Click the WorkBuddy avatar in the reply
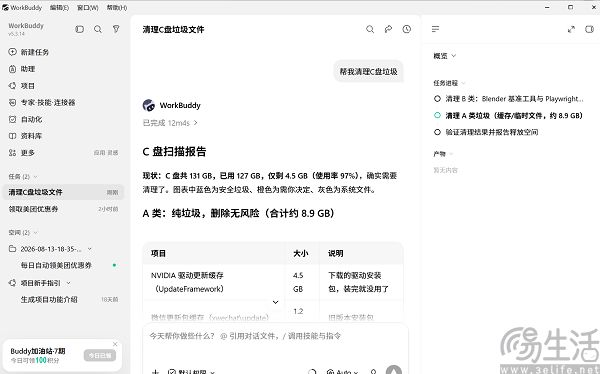The image size is (600, 374). [149, 105]
